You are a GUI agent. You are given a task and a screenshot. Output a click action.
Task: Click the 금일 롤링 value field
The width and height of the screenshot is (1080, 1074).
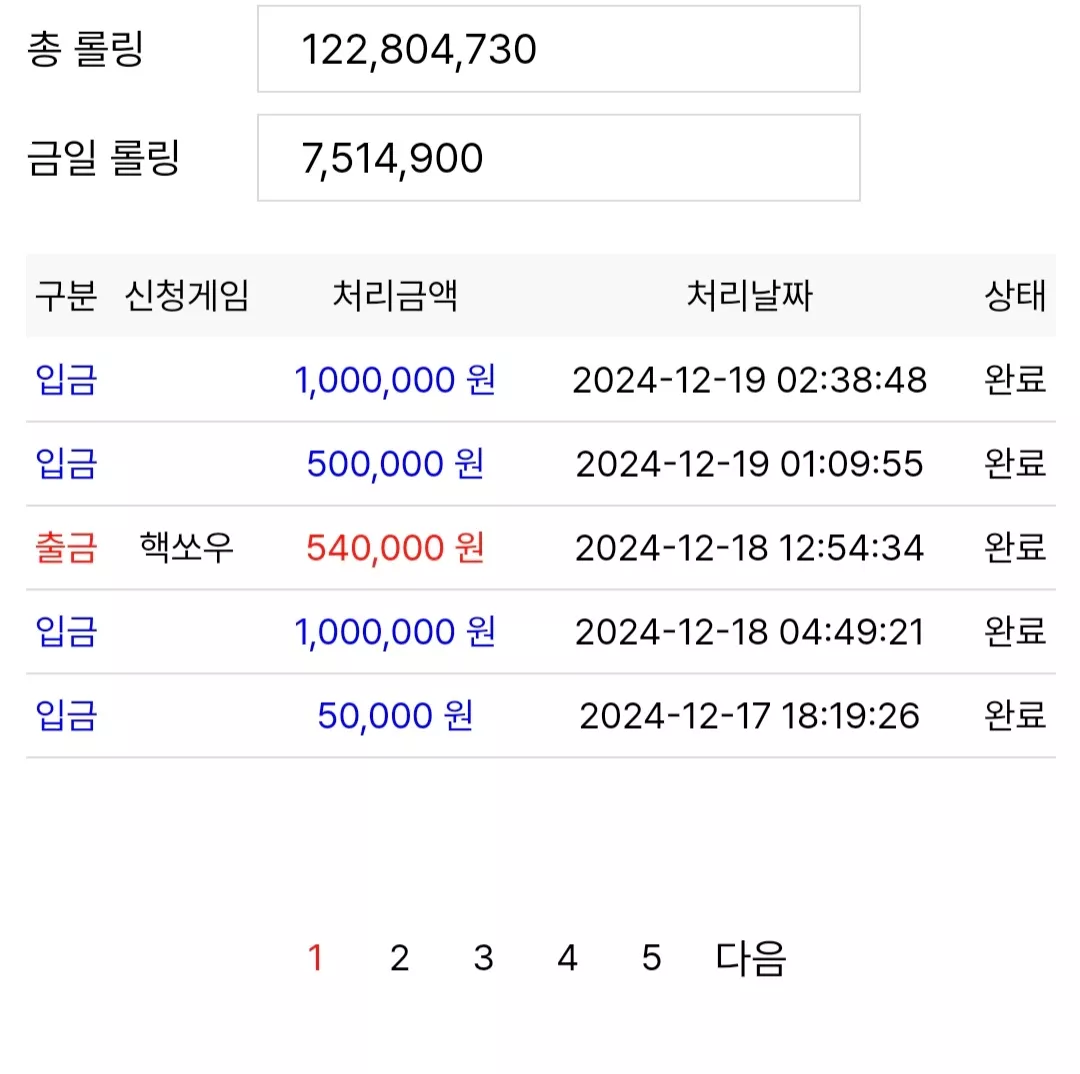[x=559, y=158]
